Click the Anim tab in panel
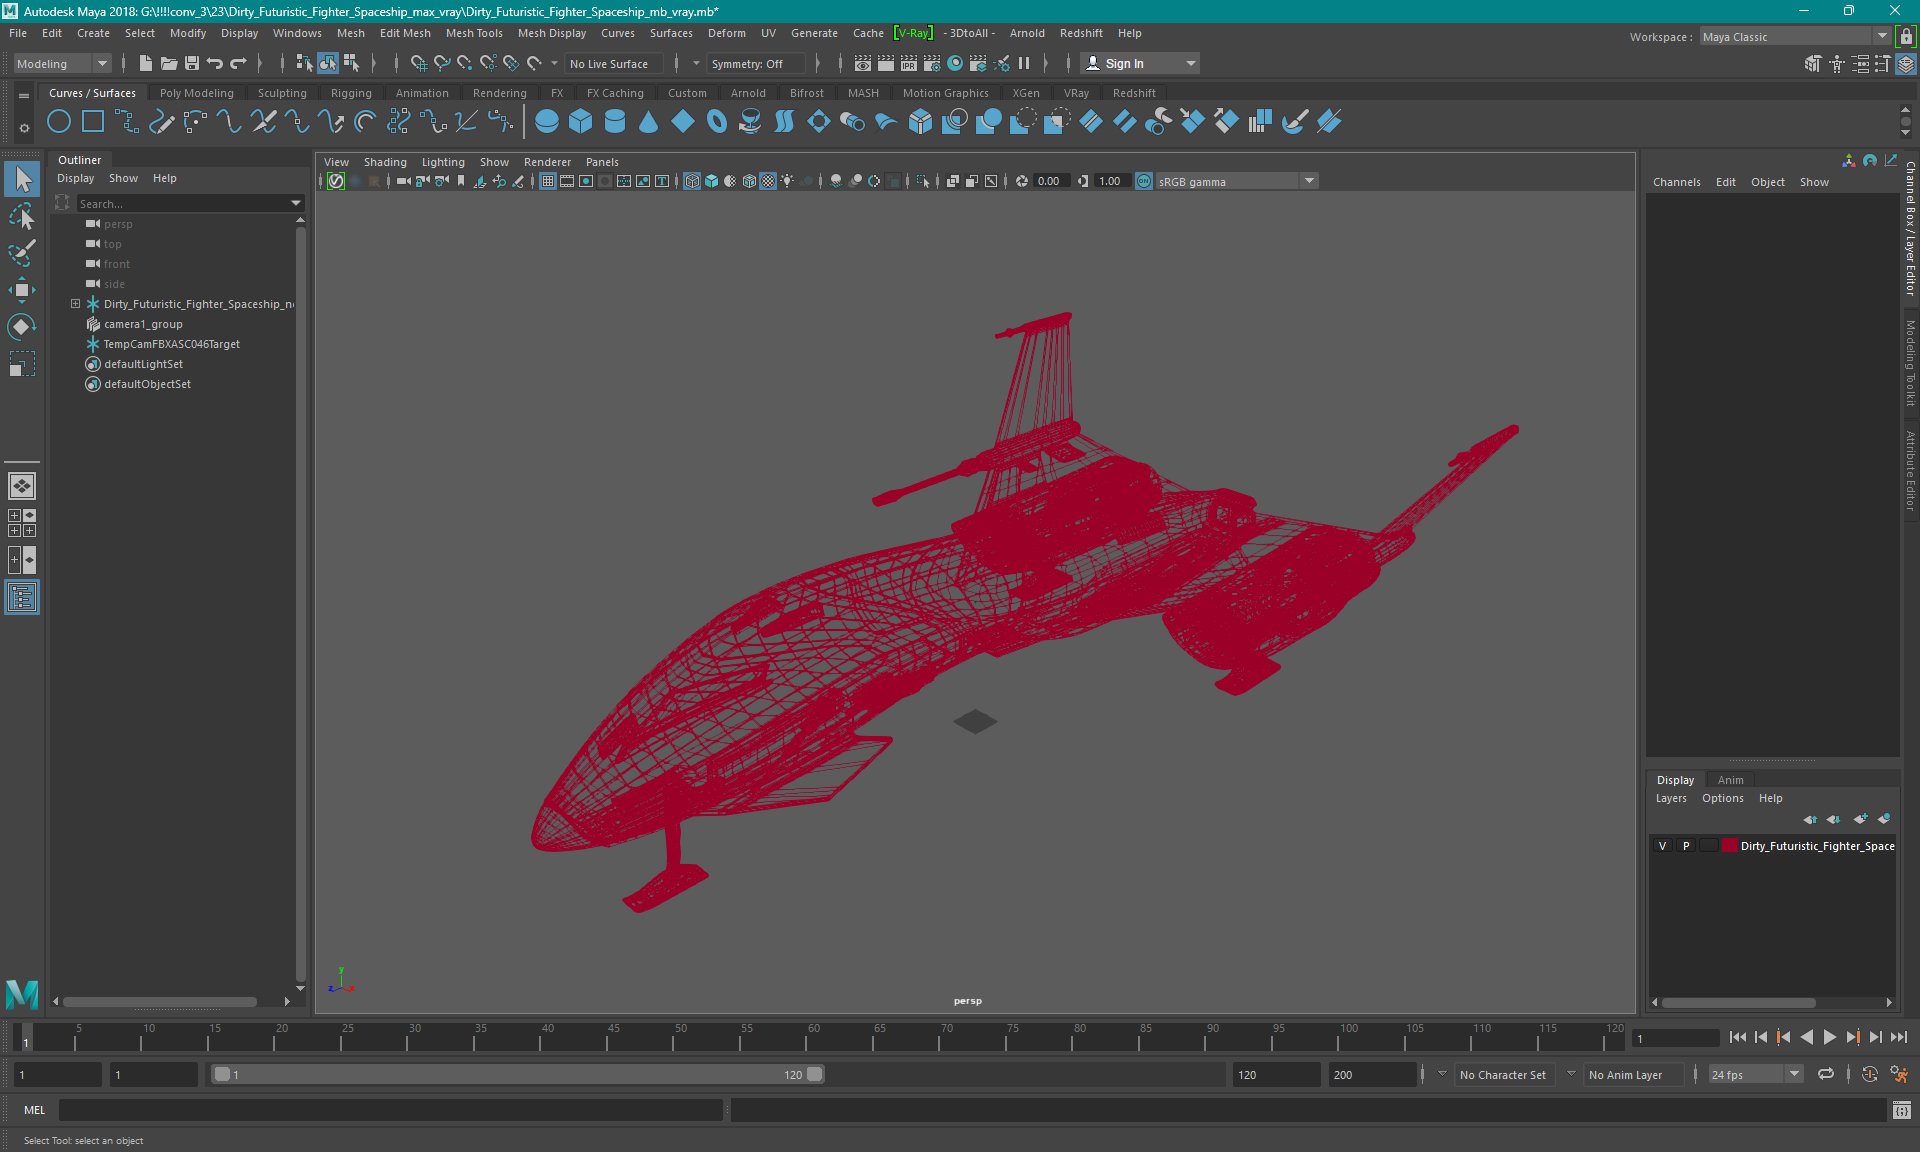 (x=1731, y=779)
